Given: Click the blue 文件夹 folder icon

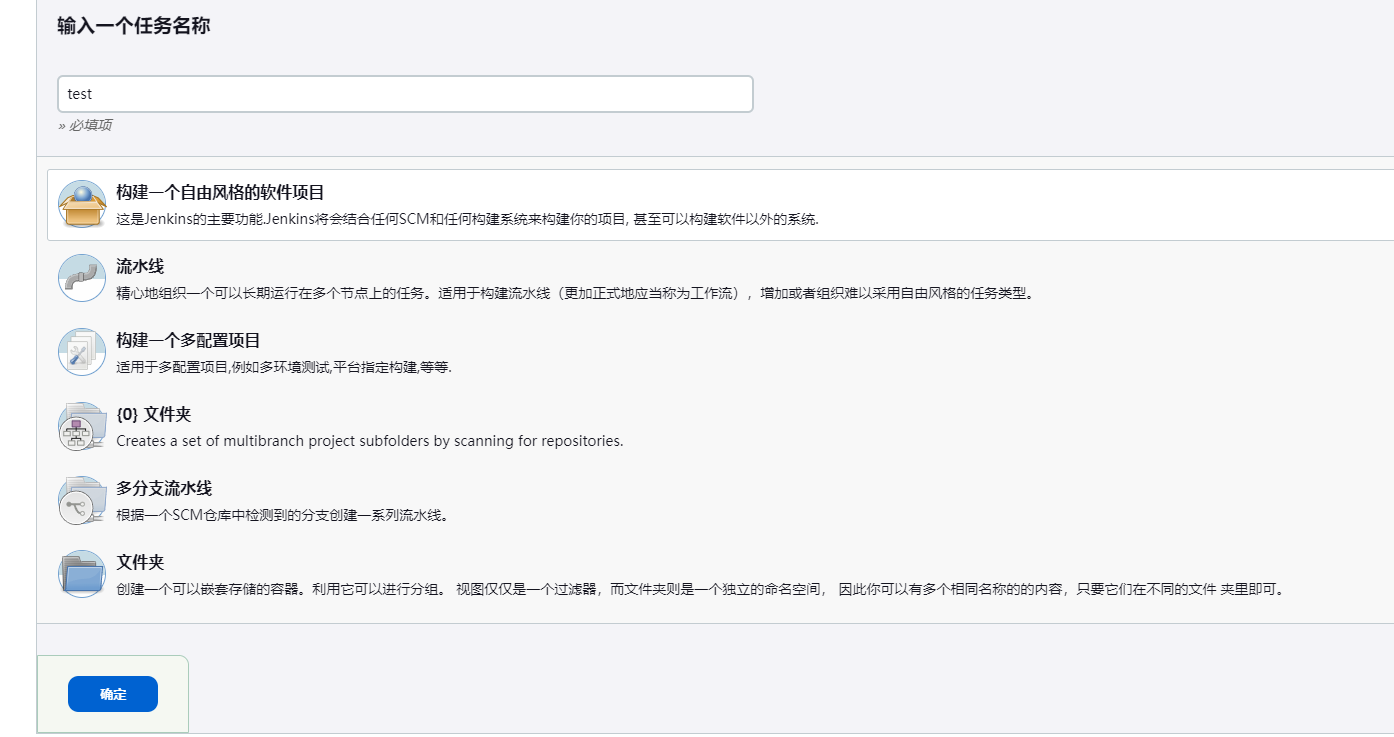Looking at the screenshot, I should coord(82,574).
